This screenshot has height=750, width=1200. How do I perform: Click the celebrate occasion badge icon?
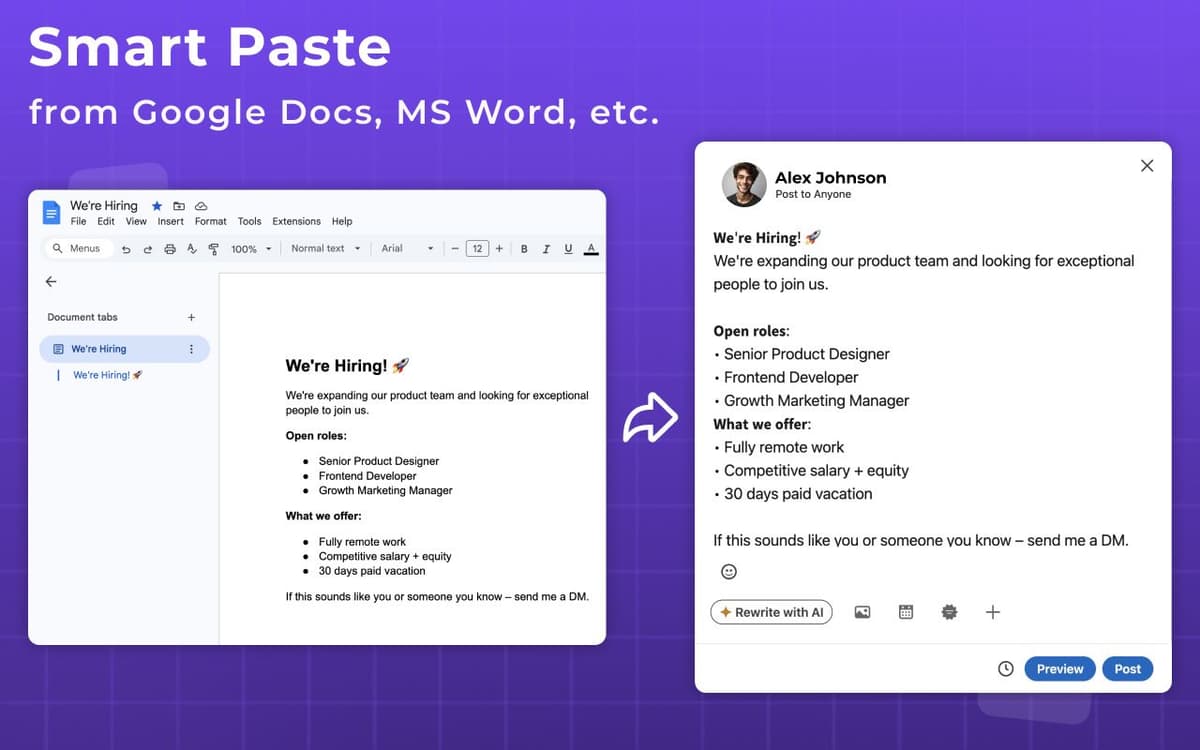949,612
